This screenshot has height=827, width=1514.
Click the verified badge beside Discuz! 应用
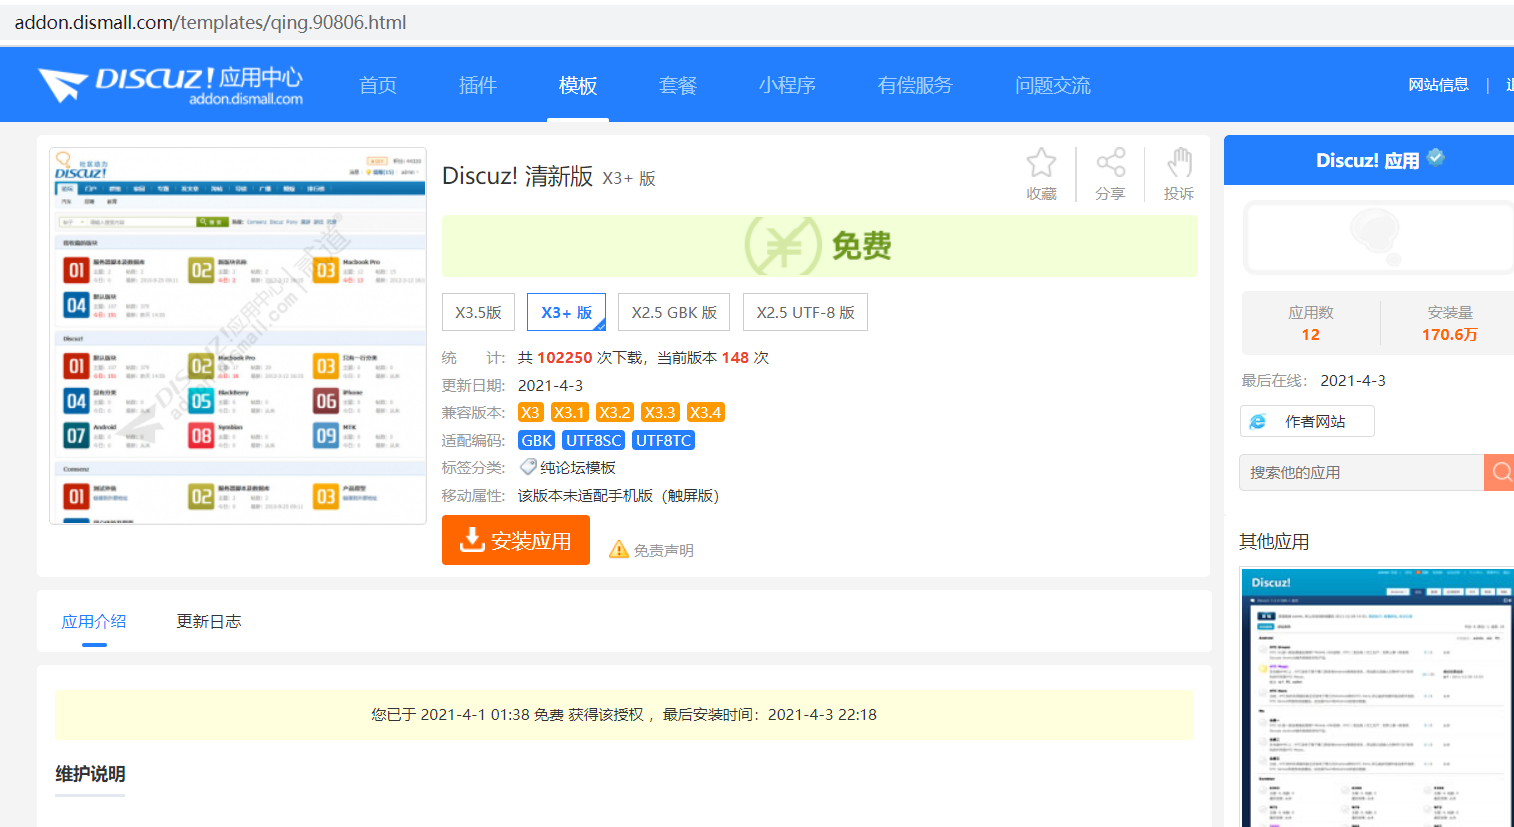coord(1436,157)
